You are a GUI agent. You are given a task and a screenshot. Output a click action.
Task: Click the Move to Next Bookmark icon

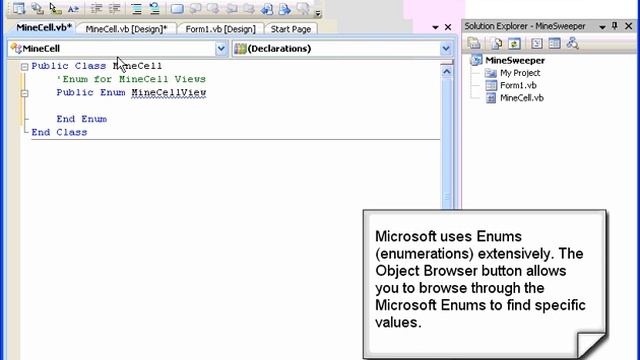(x=213, y=8)
